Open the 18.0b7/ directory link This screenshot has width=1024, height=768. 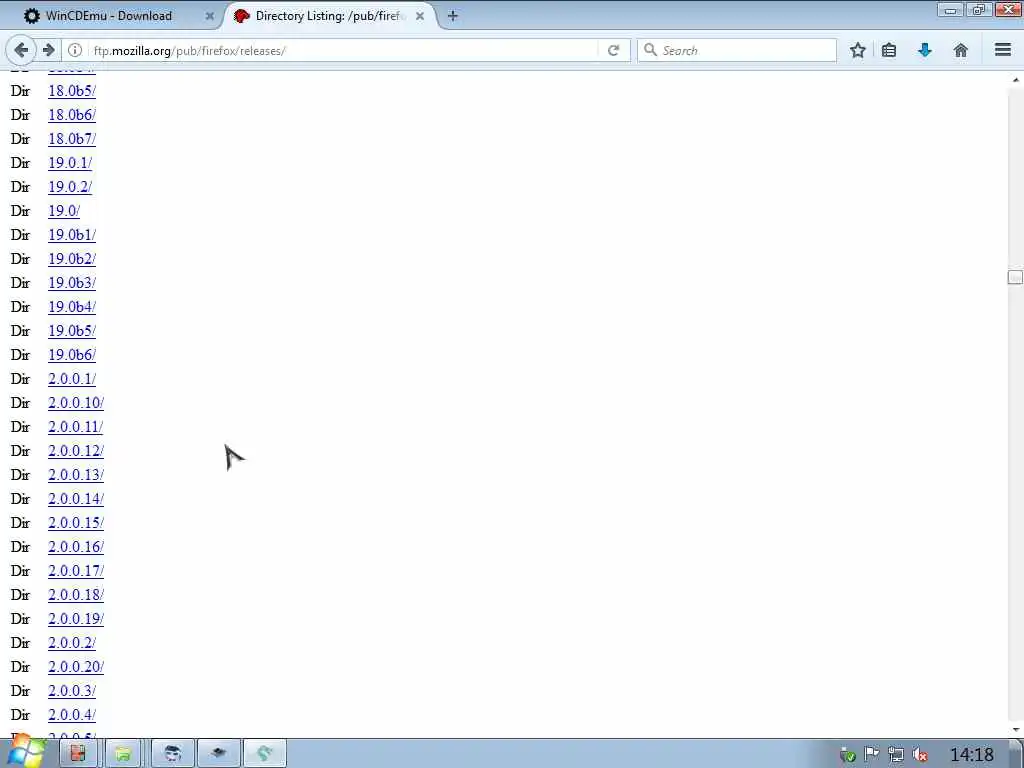[x=72, y=139]
